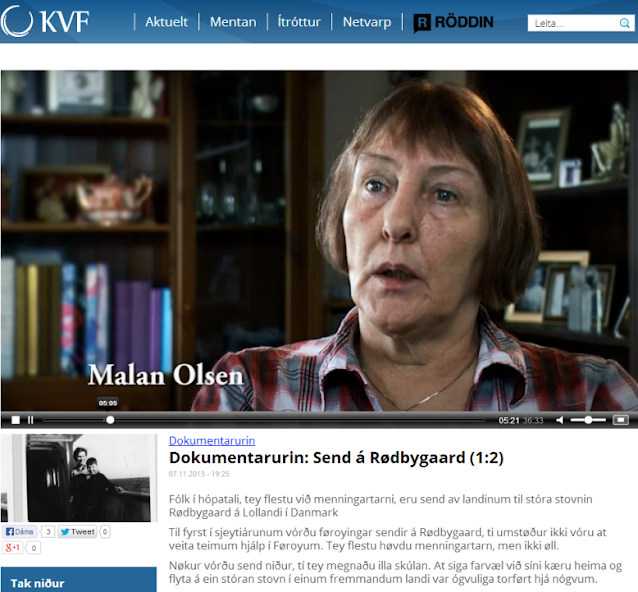Click the Leita search field

coord(573,23)
